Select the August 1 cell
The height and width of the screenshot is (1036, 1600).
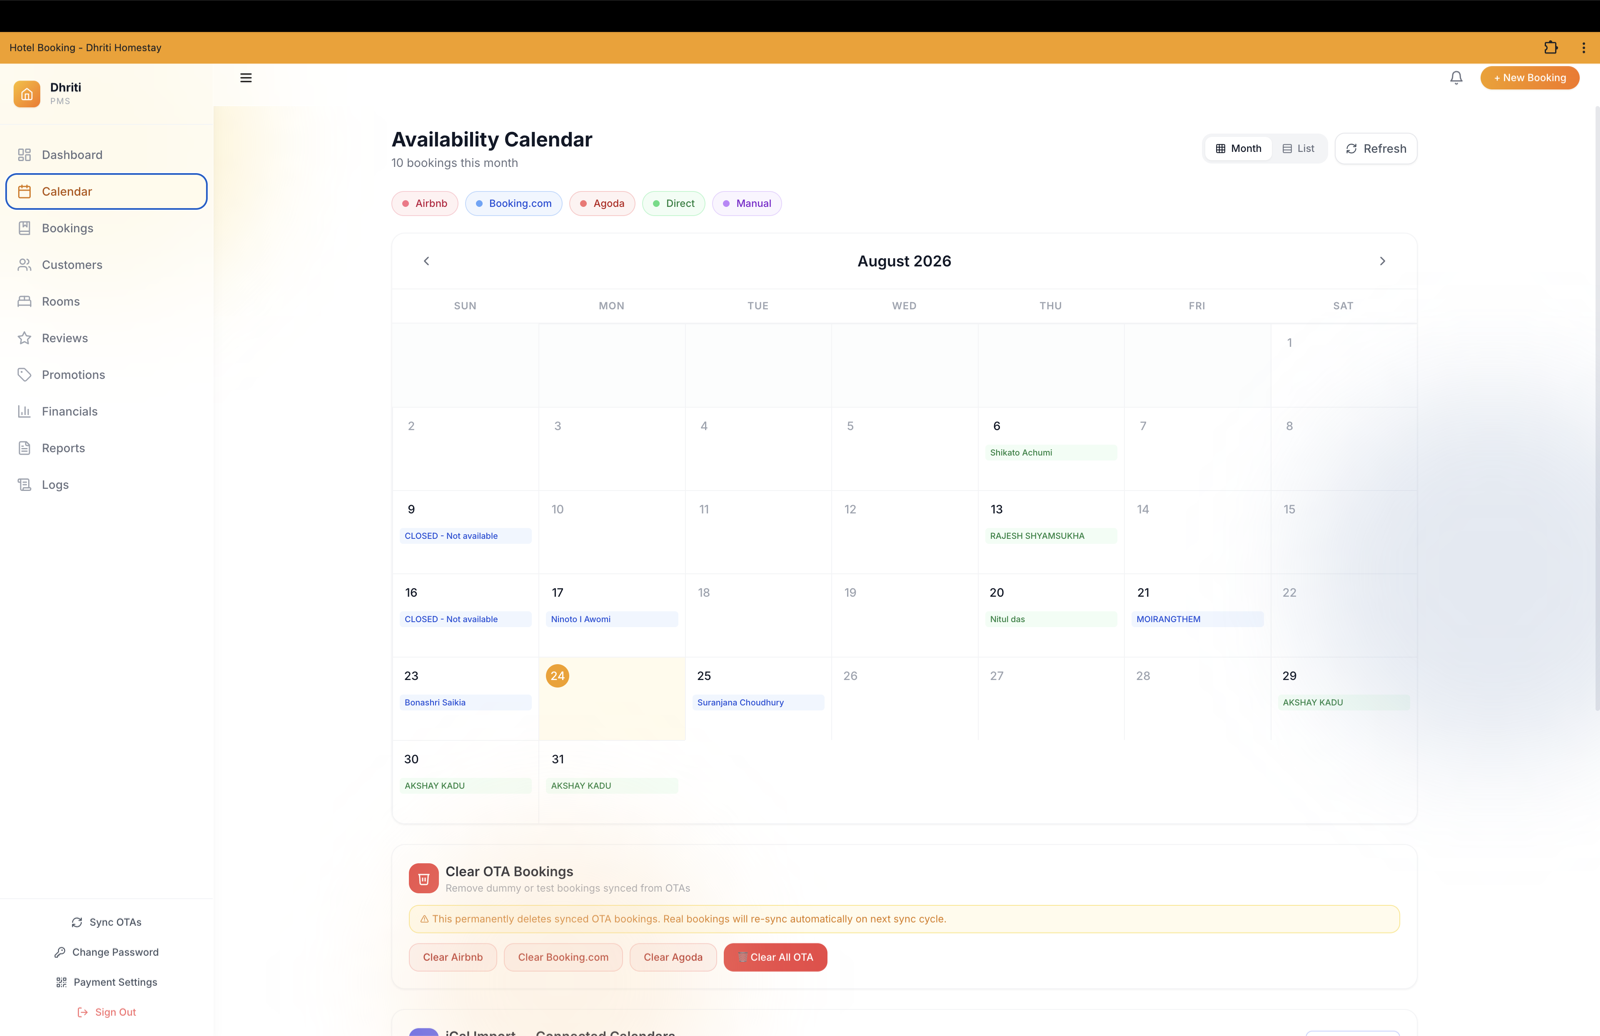pyautogui.click(x=1343, y=365)
